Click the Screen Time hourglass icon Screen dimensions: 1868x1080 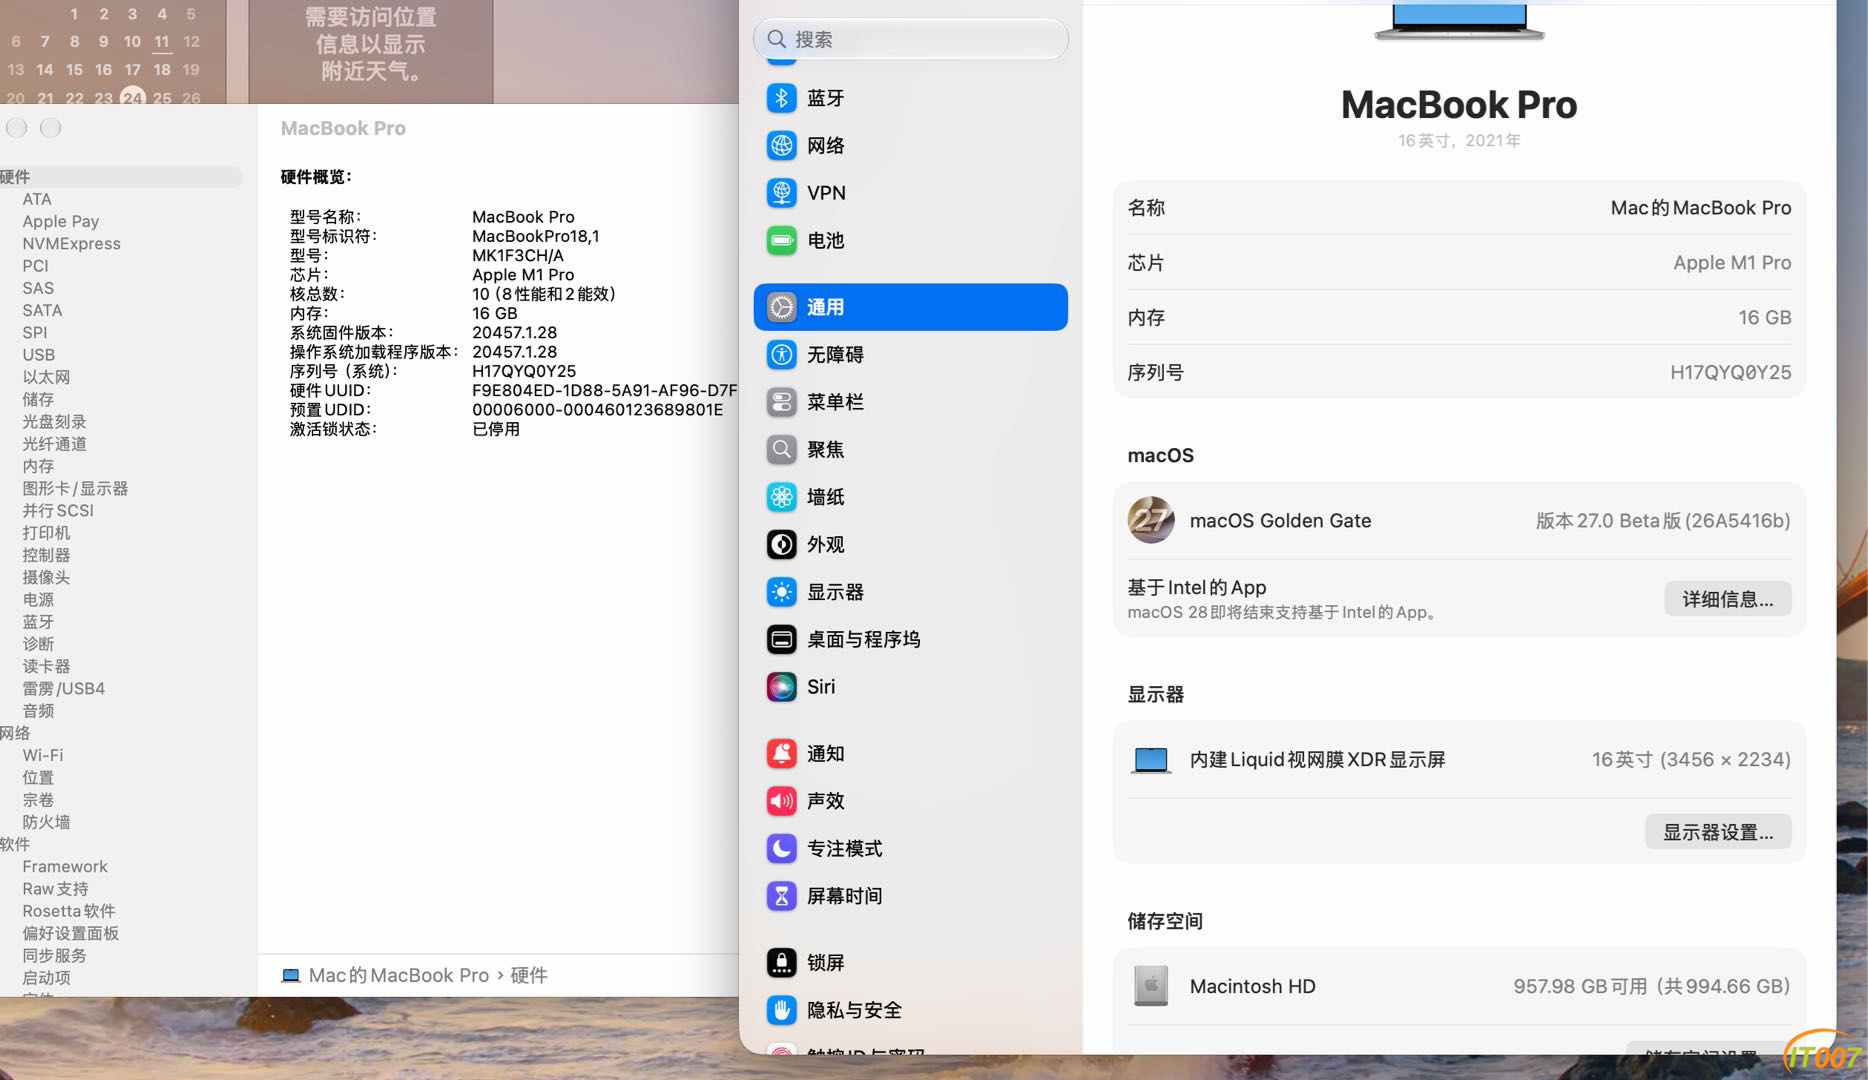coord(781,896)
